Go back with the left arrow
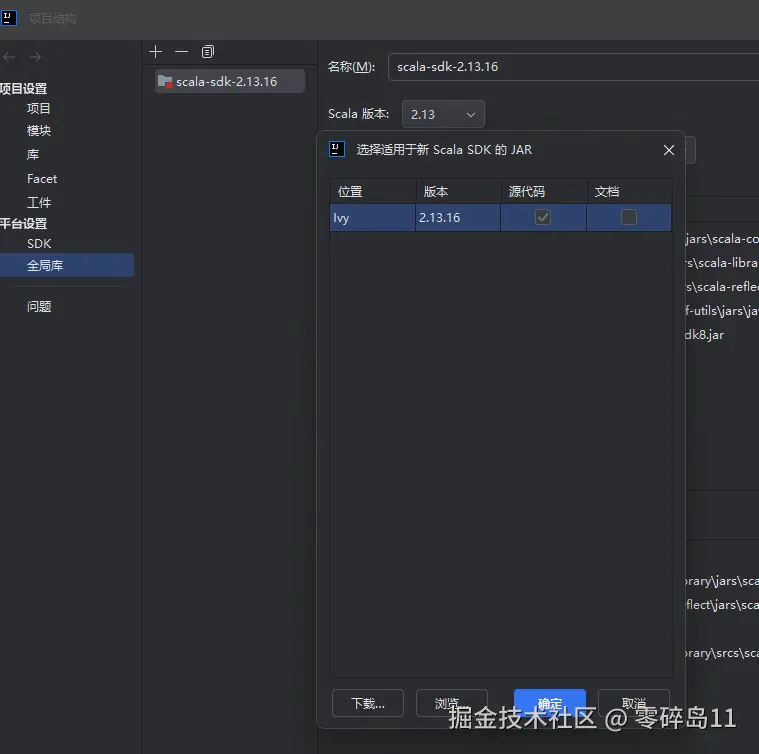 tap(9, 57)
